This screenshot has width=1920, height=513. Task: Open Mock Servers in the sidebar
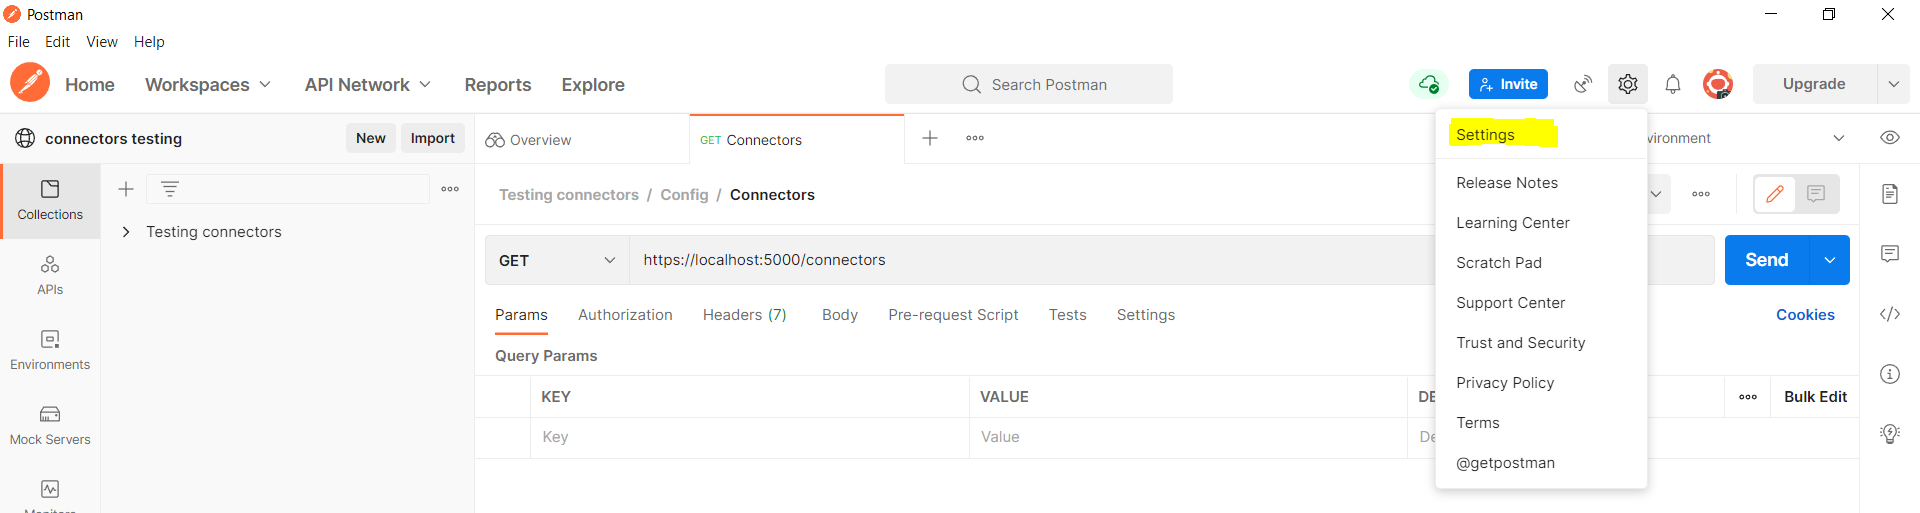coord(50,426)
